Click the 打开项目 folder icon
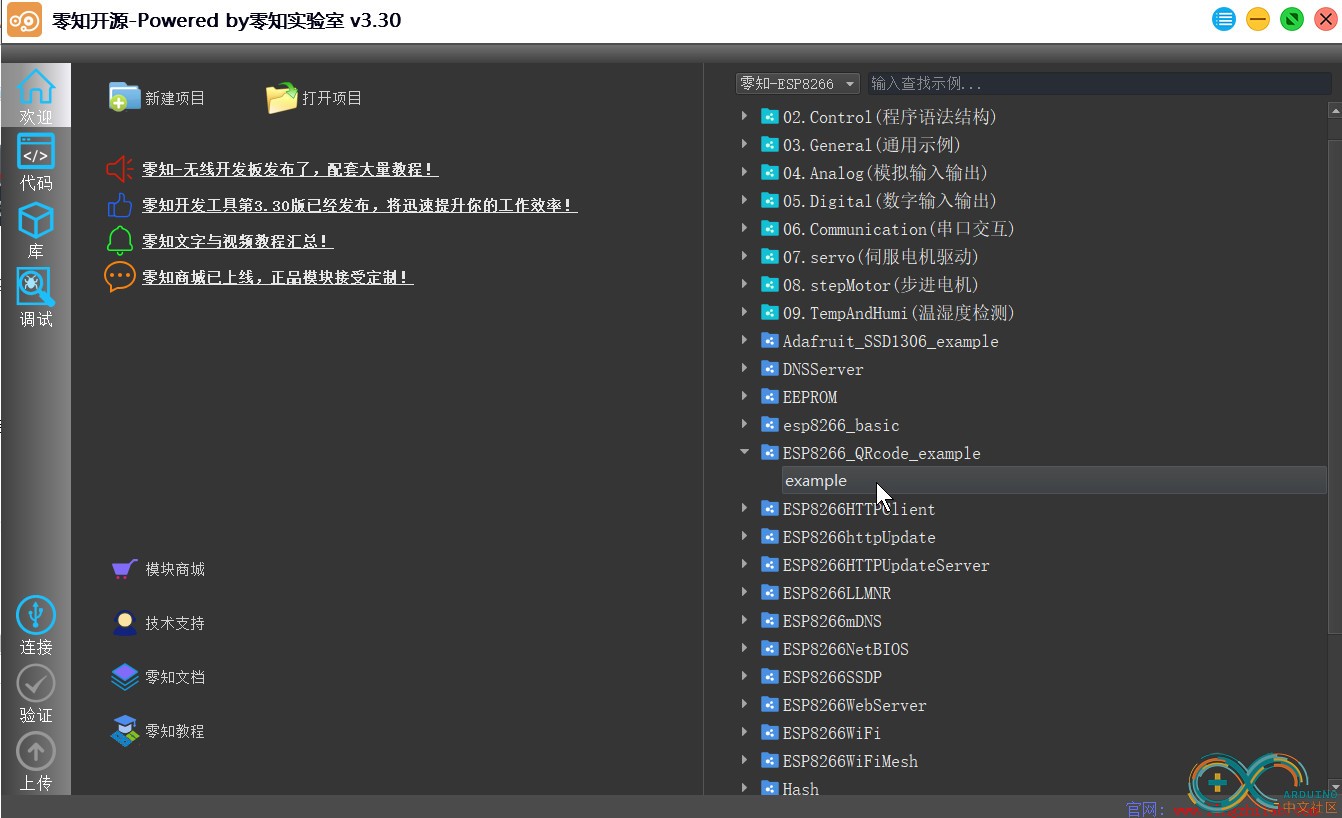Viewport: 1342px width, 818px height. tap(282, 97)
